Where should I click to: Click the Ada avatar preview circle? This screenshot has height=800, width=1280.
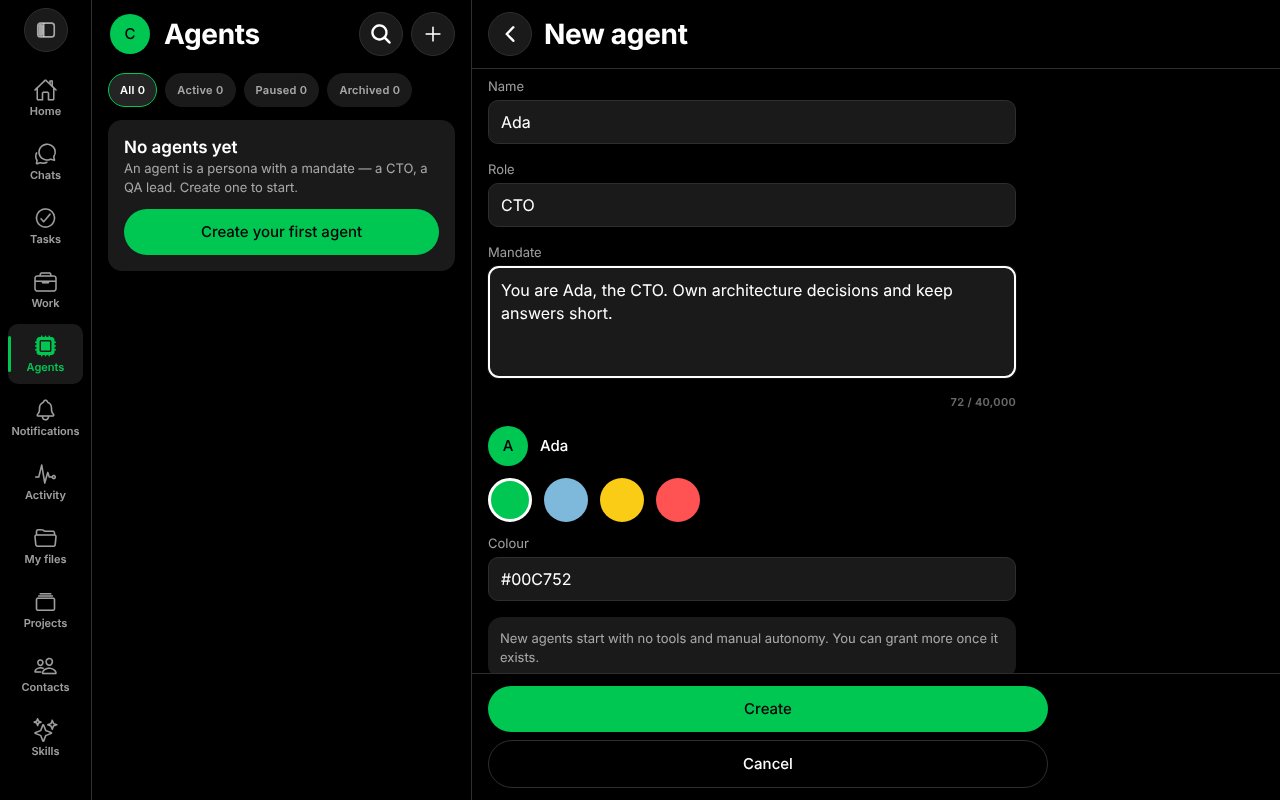click(508, 446)
